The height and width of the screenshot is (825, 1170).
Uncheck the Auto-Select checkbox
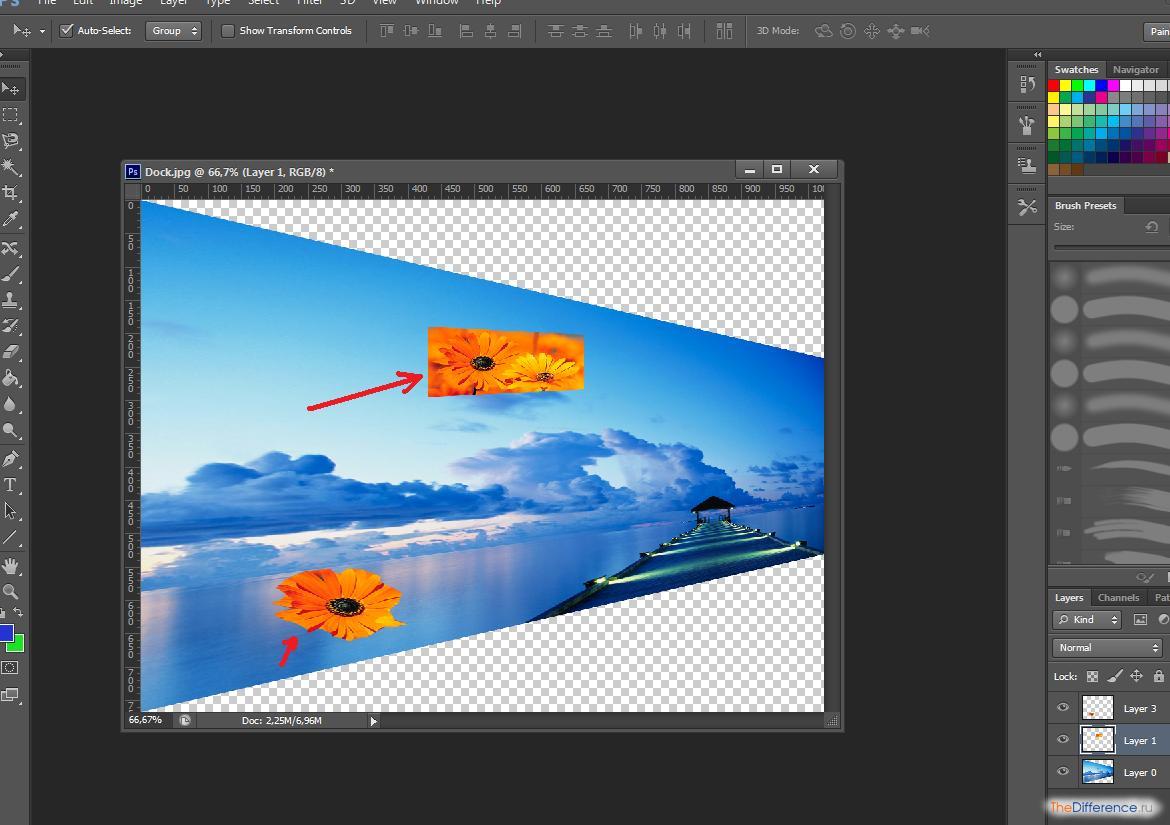(67, 30)
